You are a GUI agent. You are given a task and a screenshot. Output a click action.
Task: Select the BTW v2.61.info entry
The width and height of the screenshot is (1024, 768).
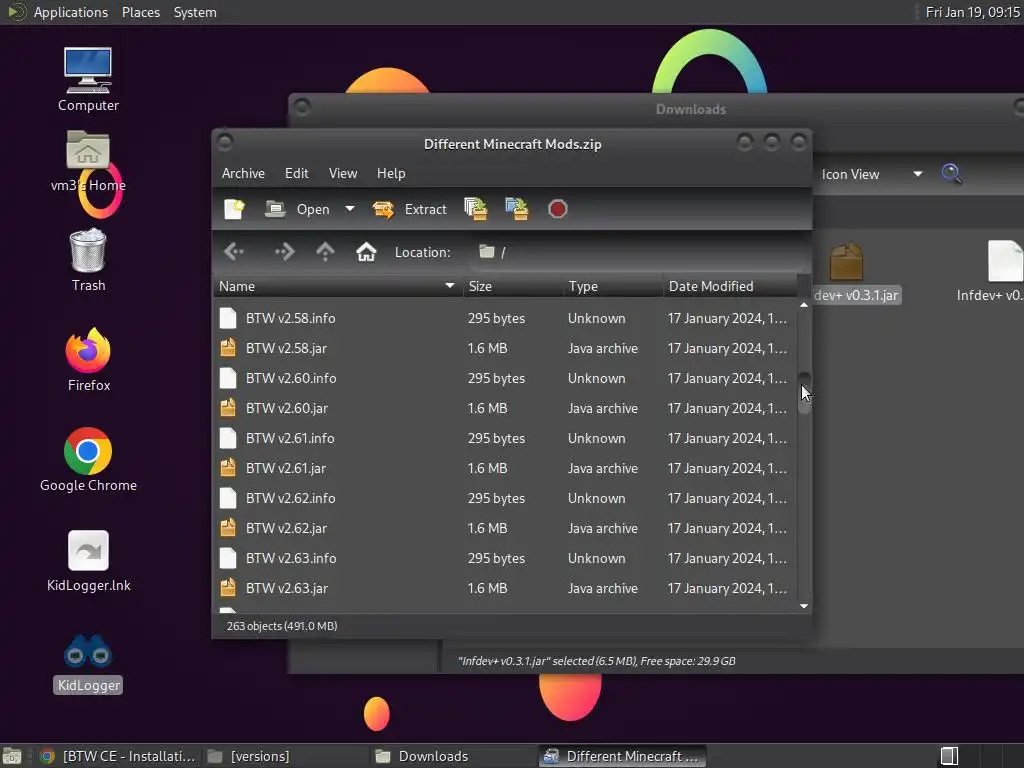(505, 438)
